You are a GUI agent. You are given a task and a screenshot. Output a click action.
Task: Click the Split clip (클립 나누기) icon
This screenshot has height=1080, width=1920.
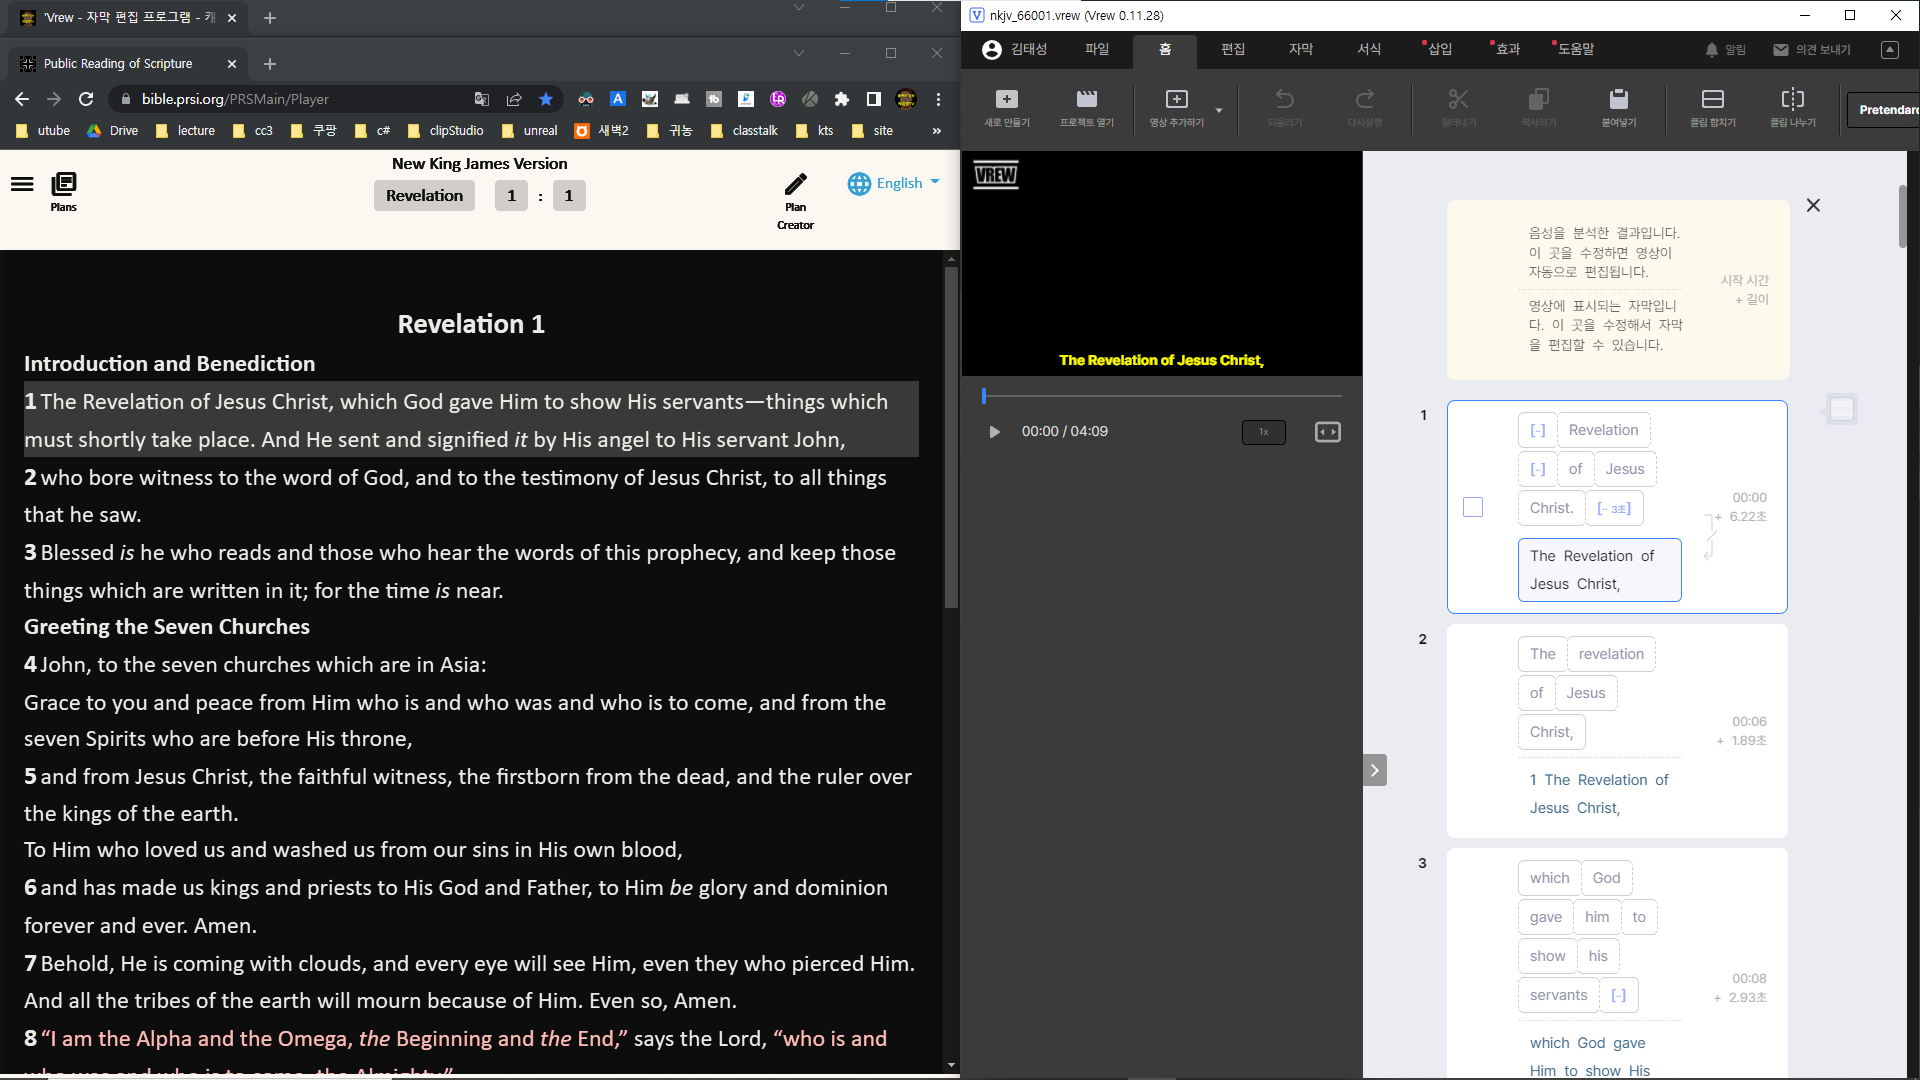click(1792, 100)
